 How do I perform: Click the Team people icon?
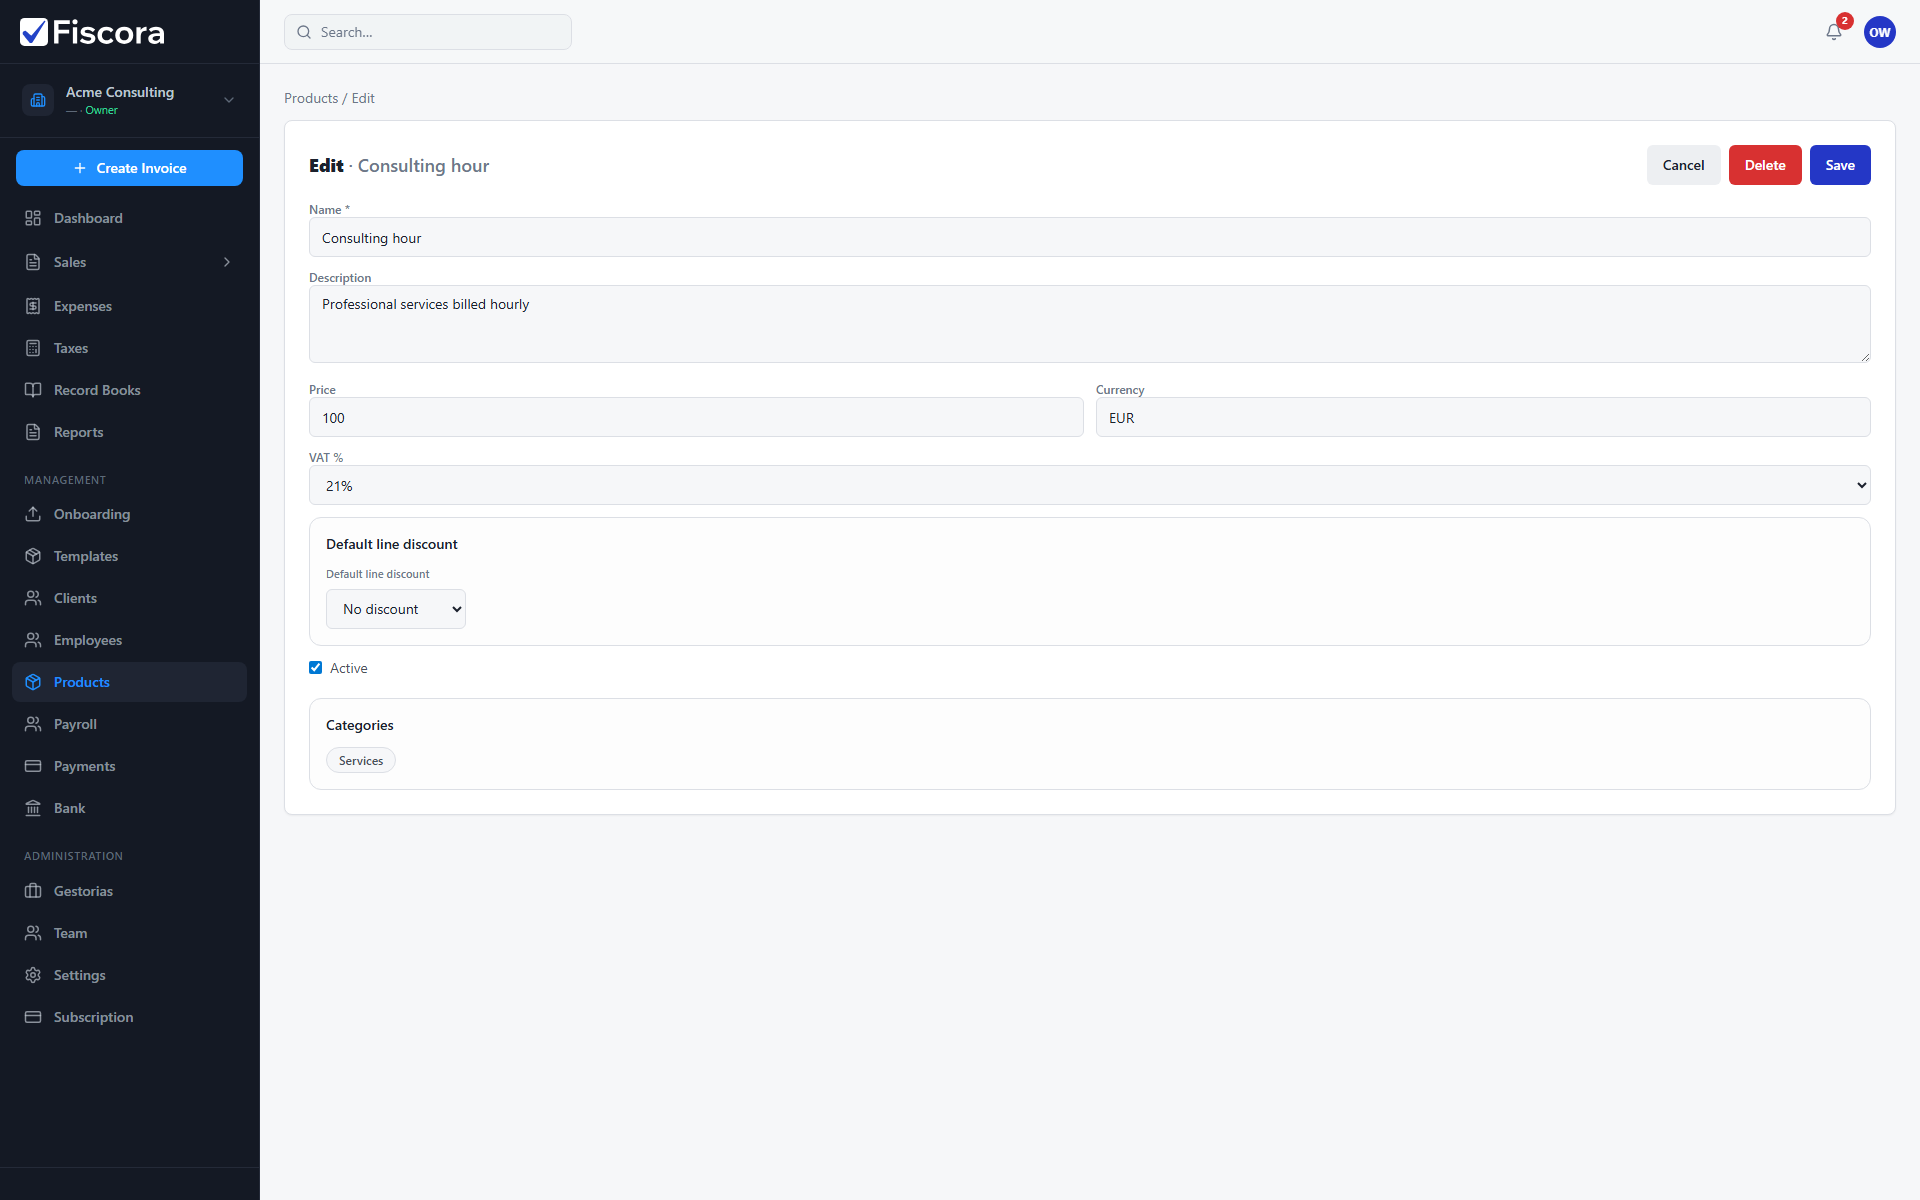(33, 933)
